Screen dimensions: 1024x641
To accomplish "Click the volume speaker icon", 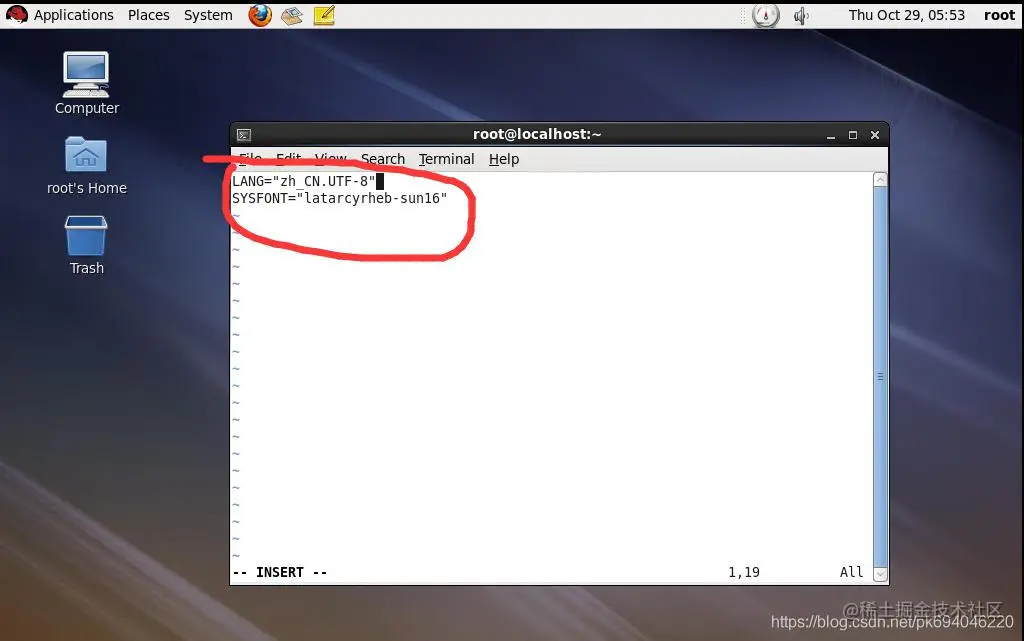I will coord(801,16).
